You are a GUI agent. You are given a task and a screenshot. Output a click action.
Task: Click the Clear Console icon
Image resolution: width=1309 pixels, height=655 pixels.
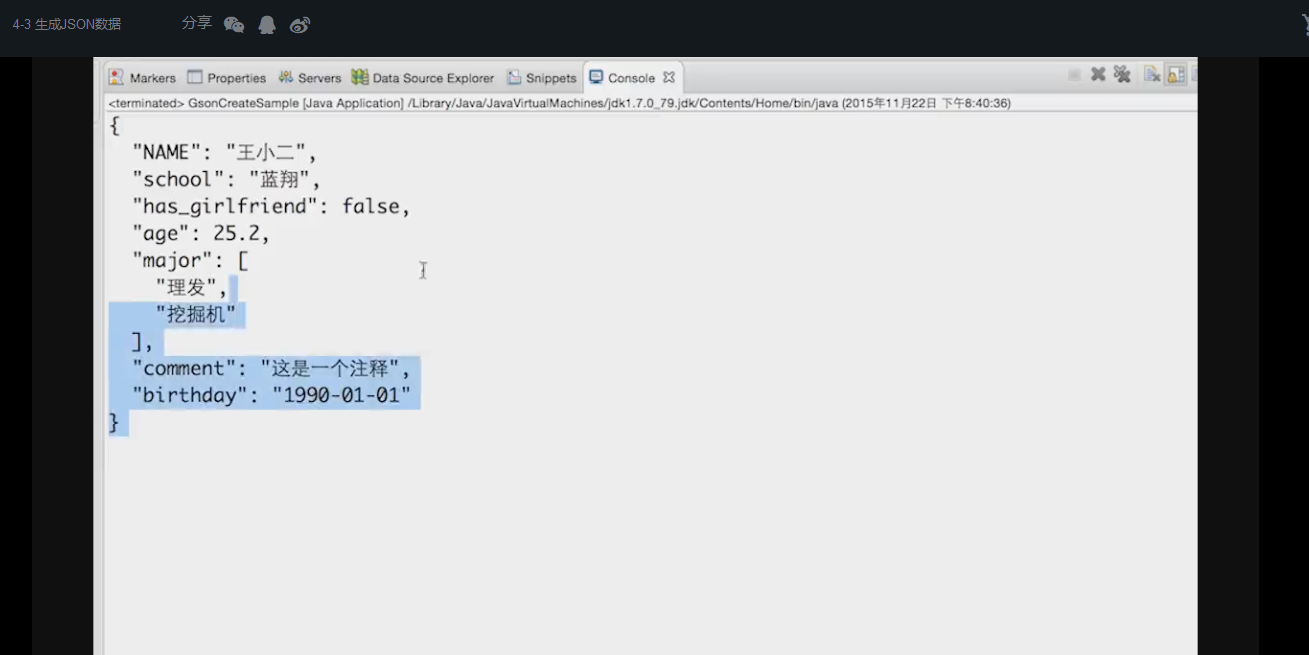1152,75
